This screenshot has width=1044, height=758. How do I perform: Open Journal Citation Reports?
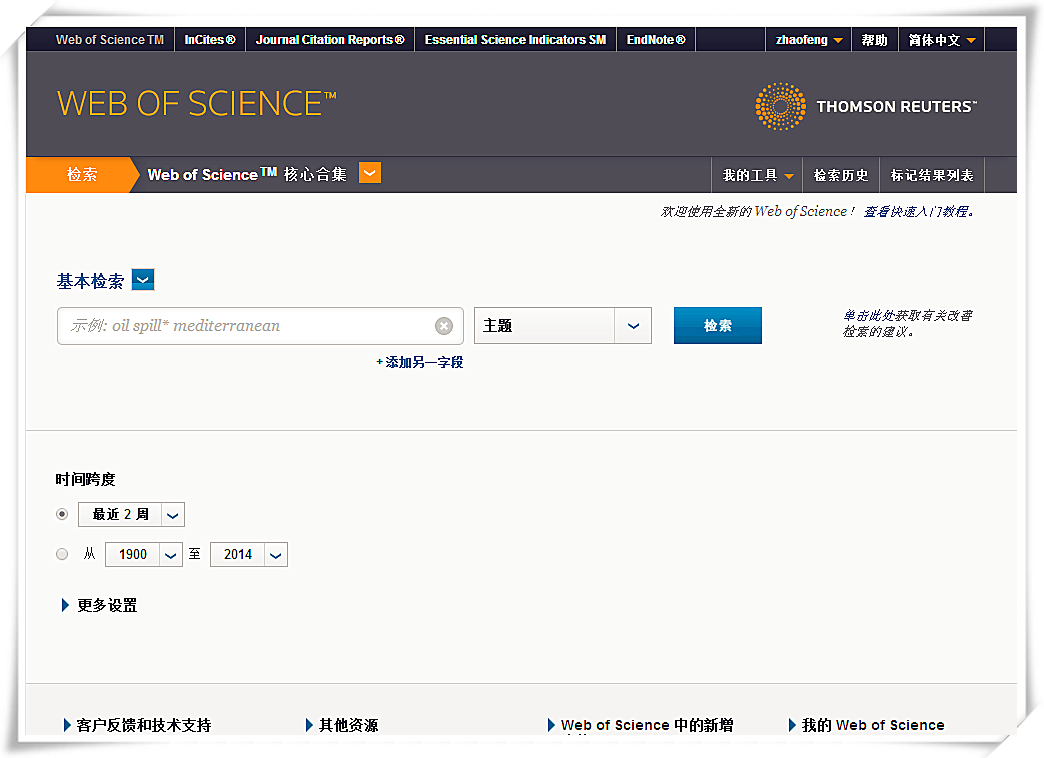330,40
